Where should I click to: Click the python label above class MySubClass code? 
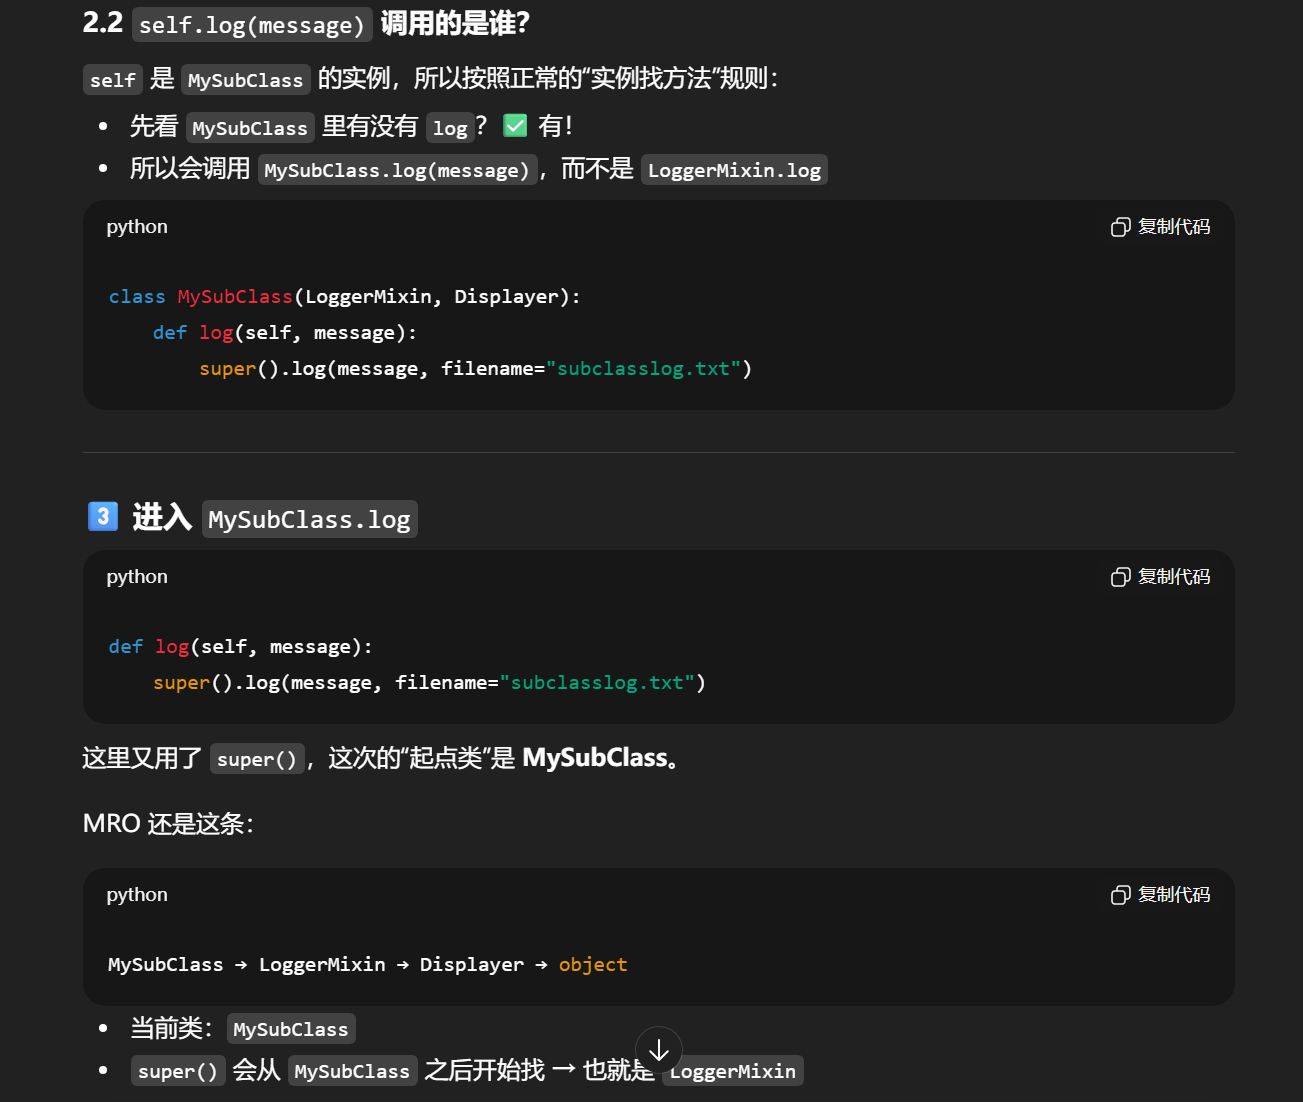point(137,227)
